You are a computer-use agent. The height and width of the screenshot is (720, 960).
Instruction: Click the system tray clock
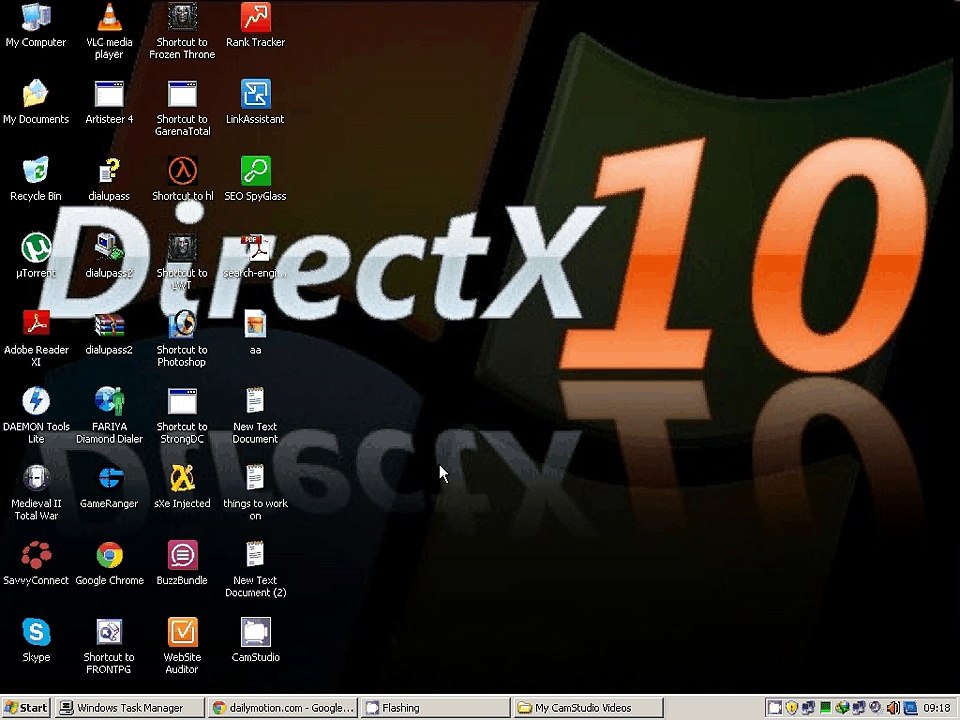pos(937,708)
